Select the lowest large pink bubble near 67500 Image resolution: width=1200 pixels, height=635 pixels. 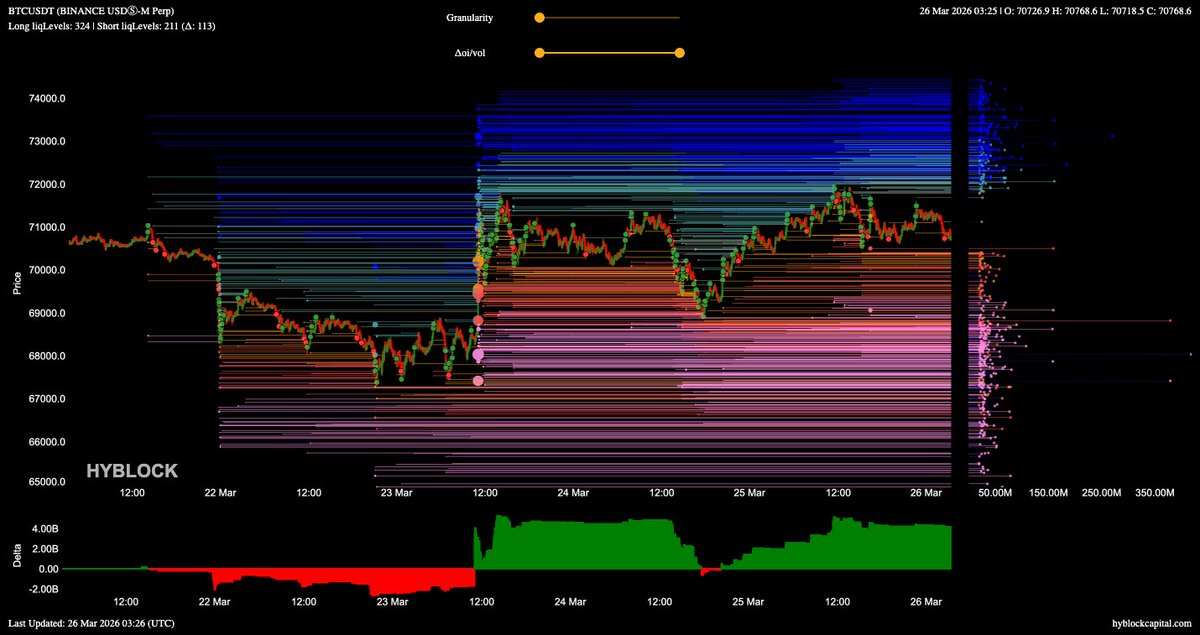click(x=478, y=380)
